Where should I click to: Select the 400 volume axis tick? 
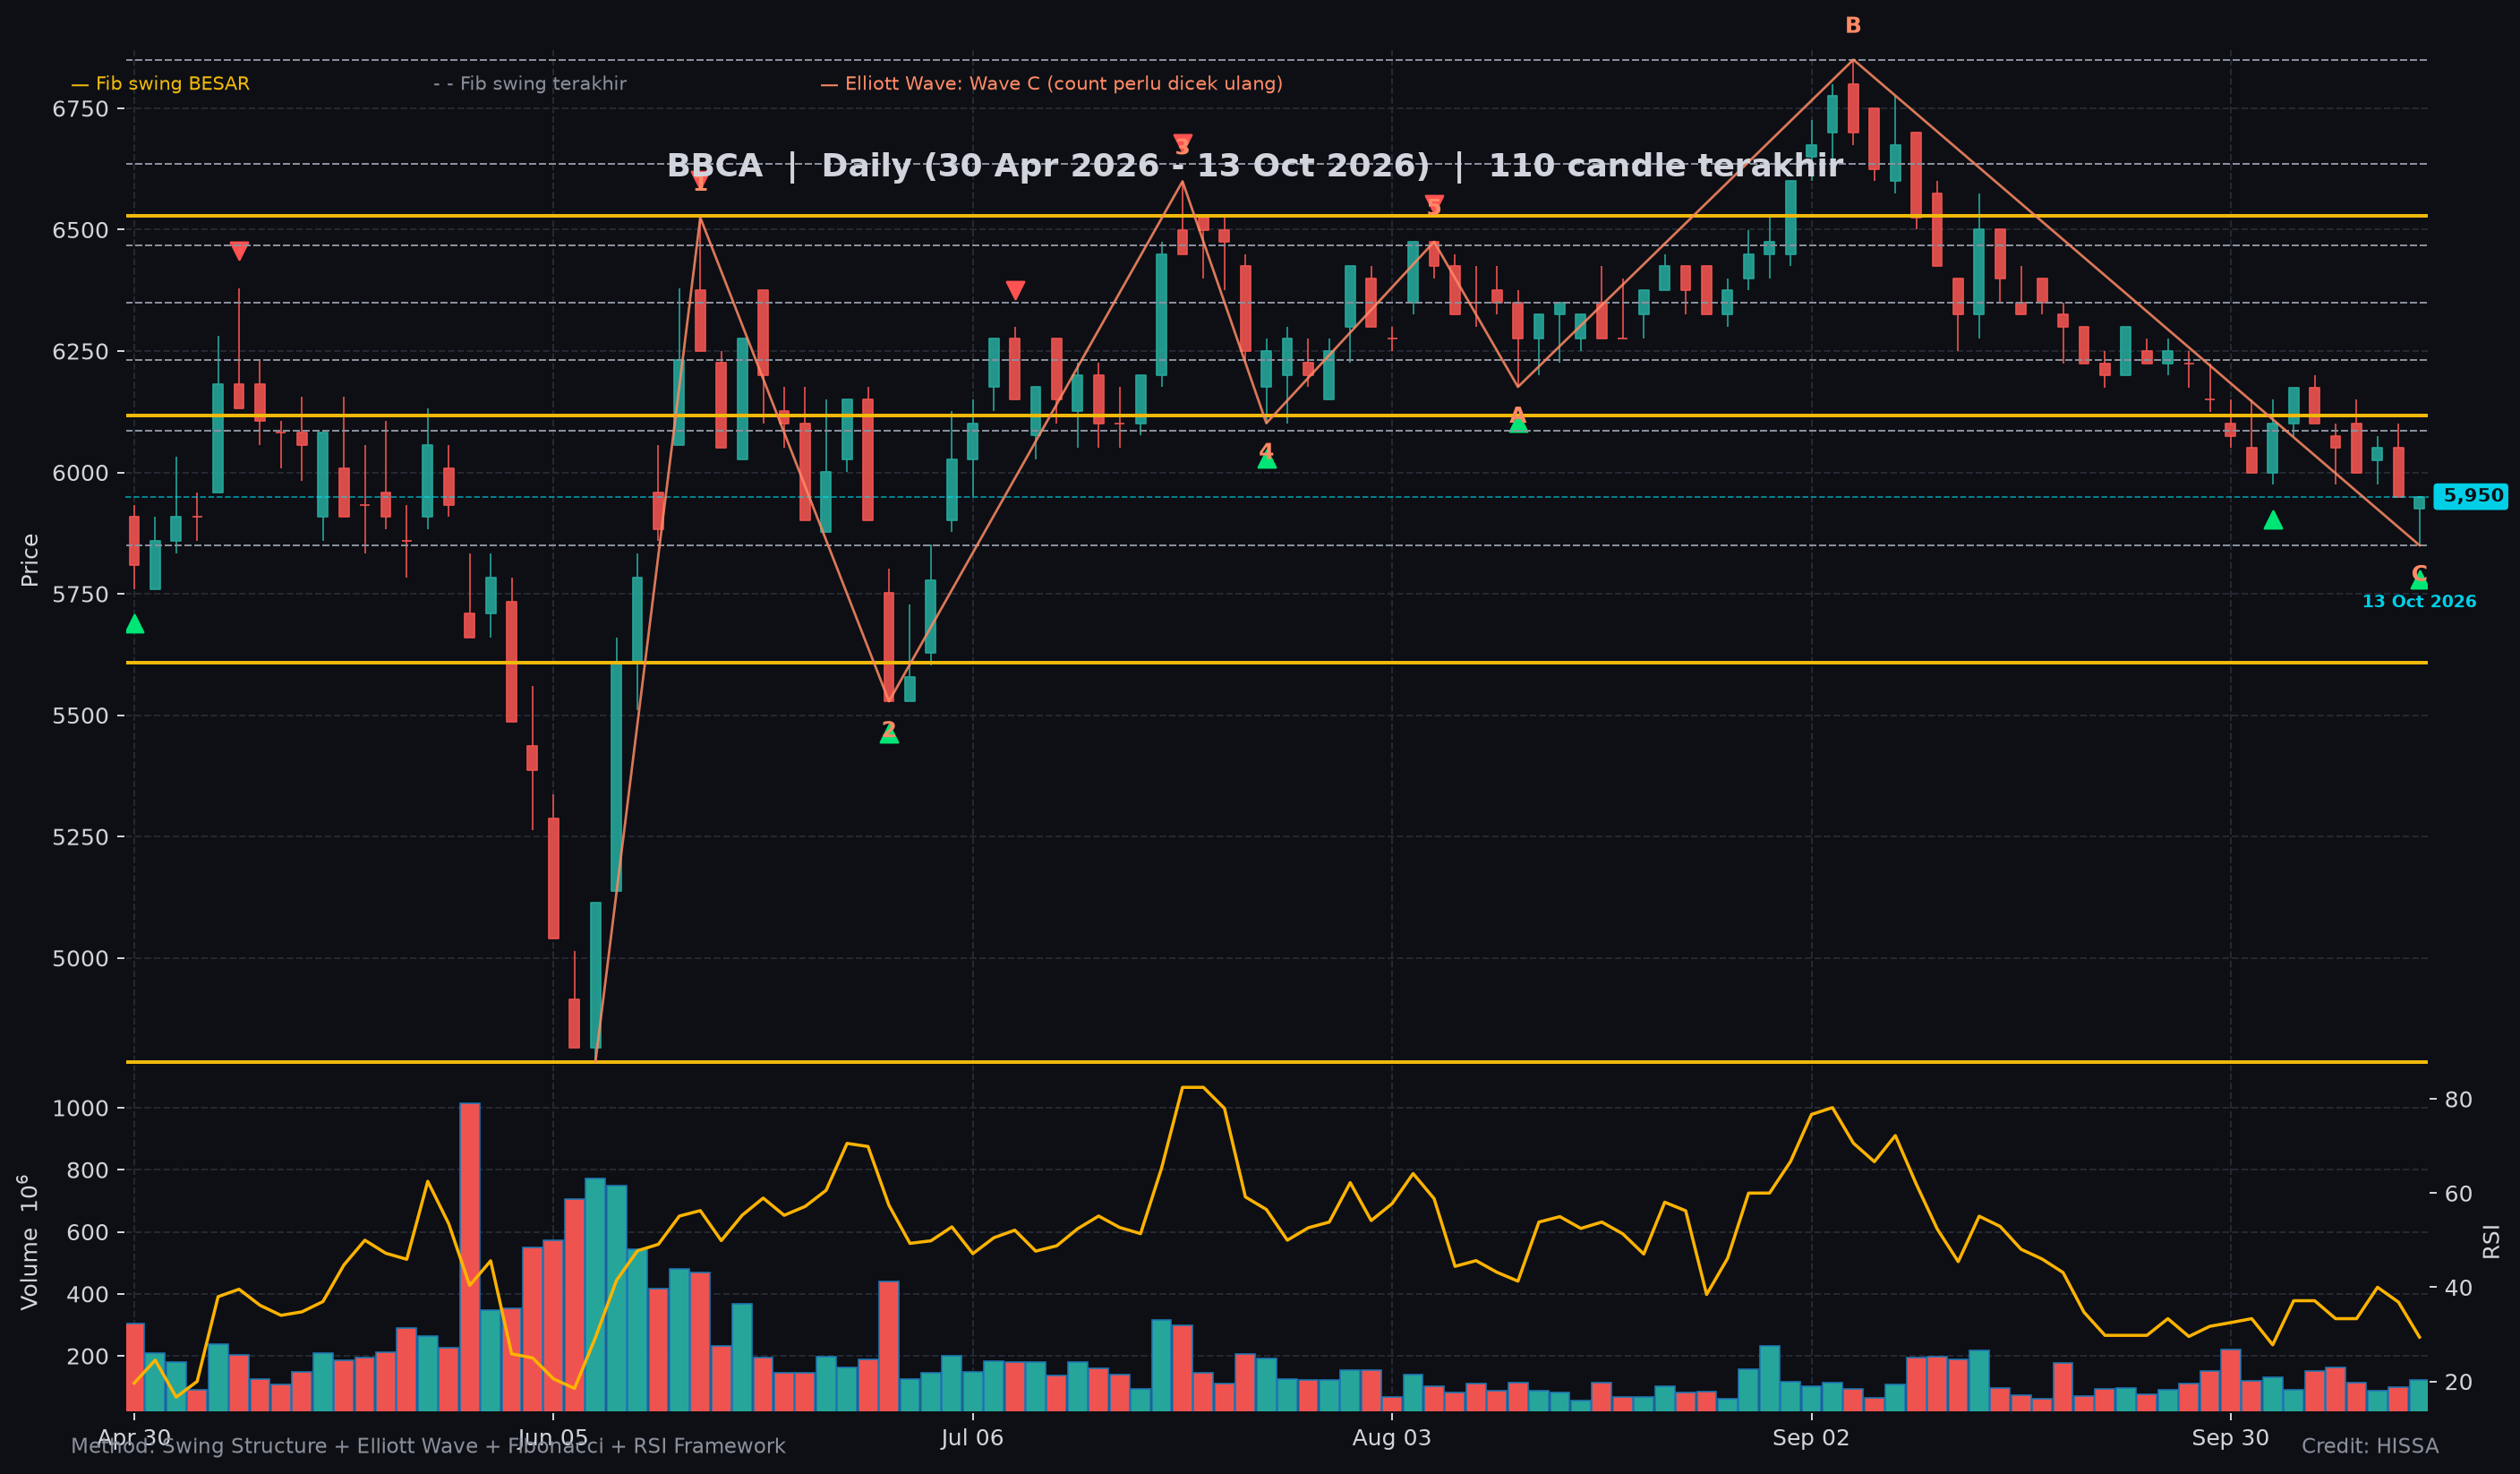[x=88, y=1295]
